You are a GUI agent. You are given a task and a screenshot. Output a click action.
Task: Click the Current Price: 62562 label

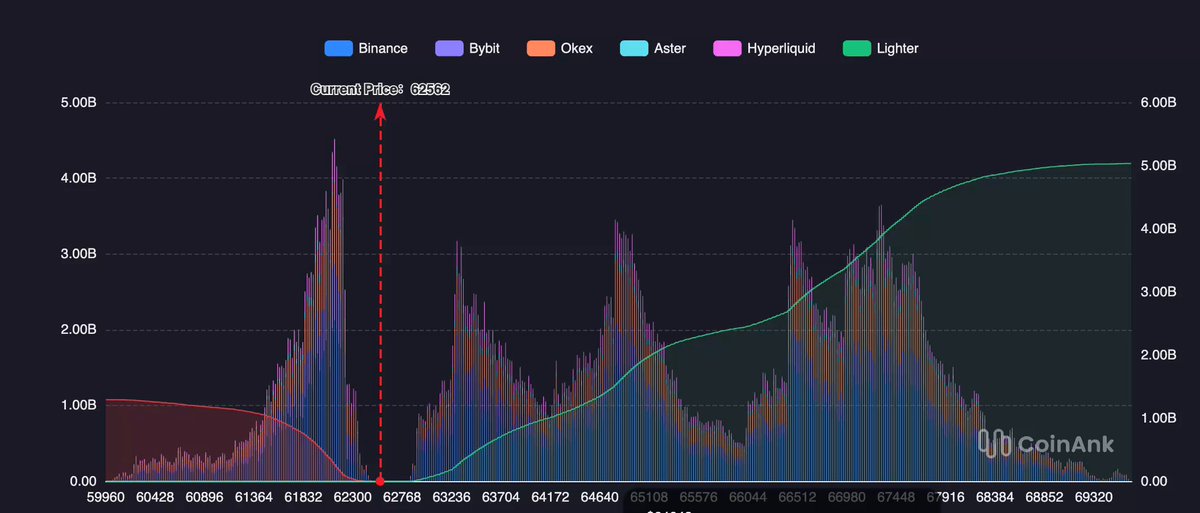380,89
